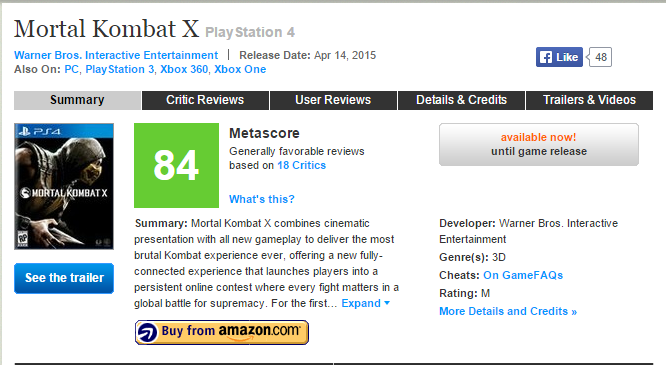Click the available now button

pyautogui.click(x=539, y=144)
